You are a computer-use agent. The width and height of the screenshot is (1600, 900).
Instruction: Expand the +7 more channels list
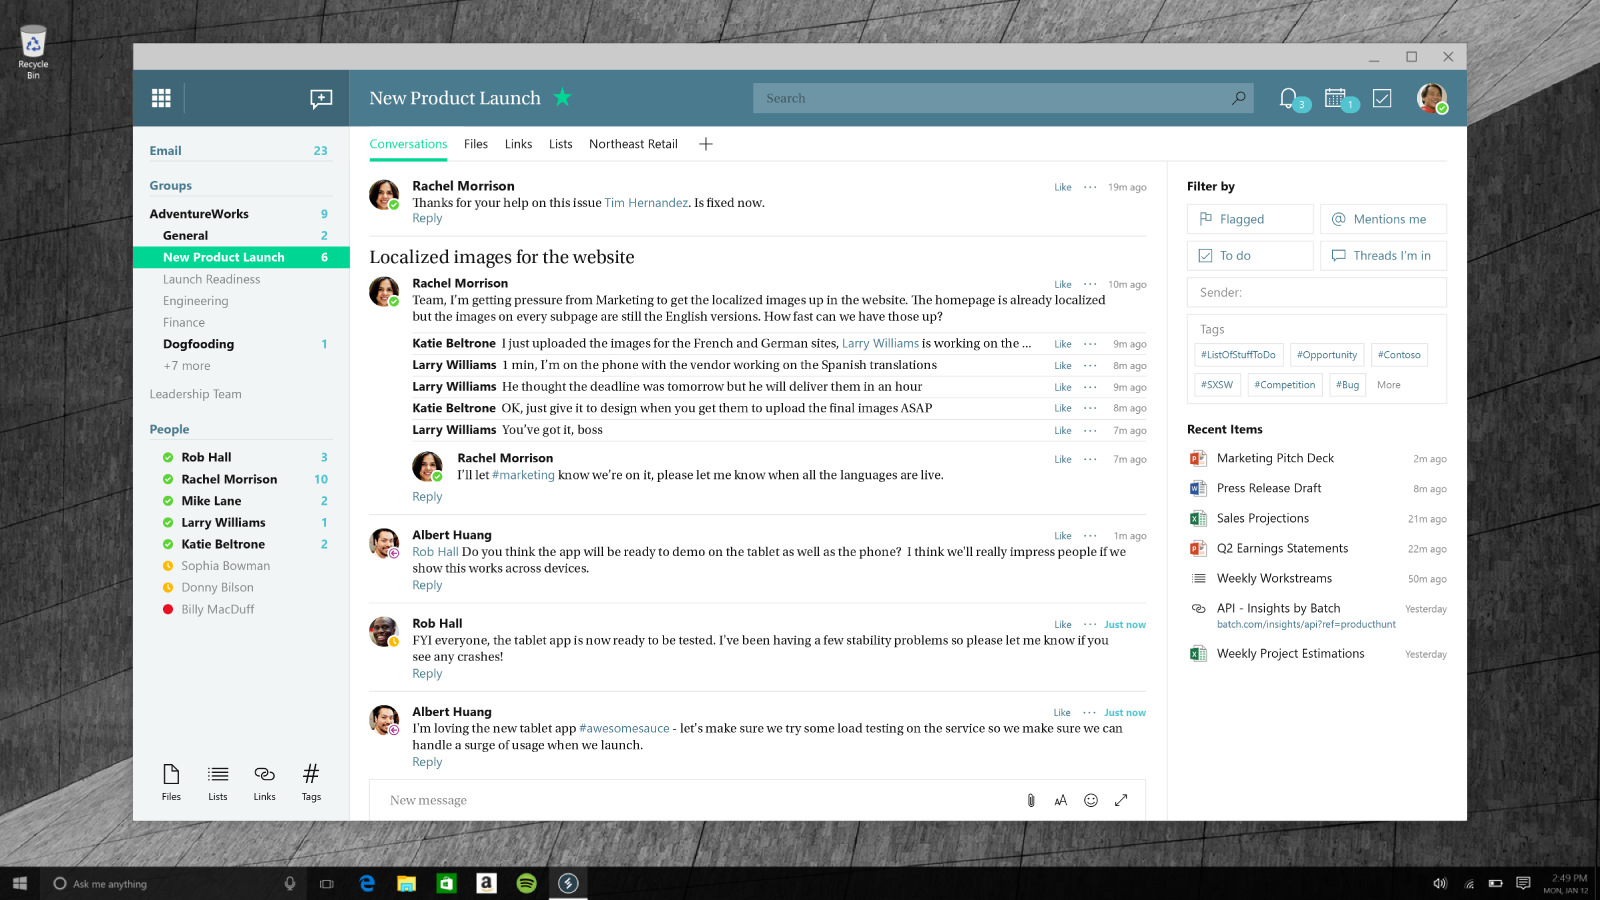click(x=187, y=366)
